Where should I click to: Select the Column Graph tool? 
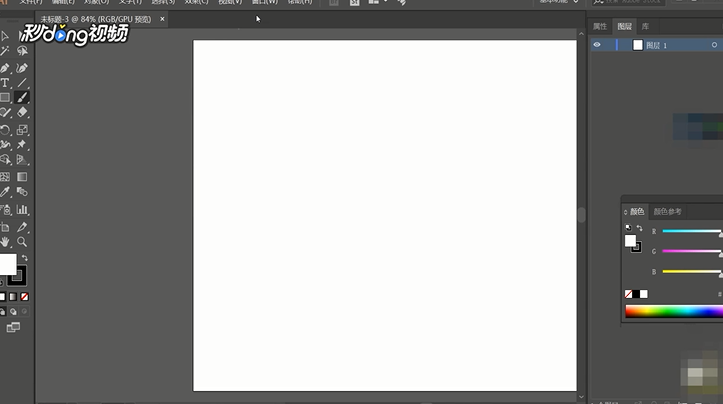(22, 210)
